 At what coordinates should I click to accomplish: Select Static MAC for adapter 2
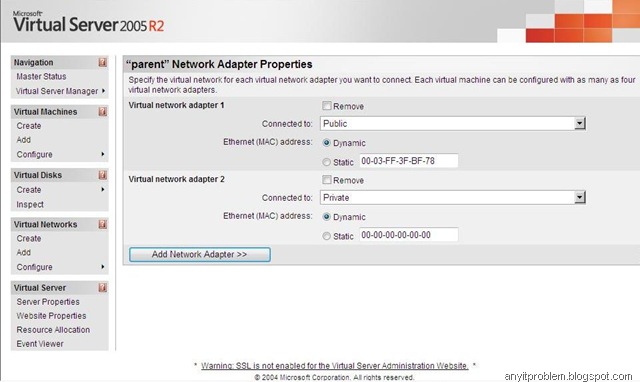(x=327, y=236)
